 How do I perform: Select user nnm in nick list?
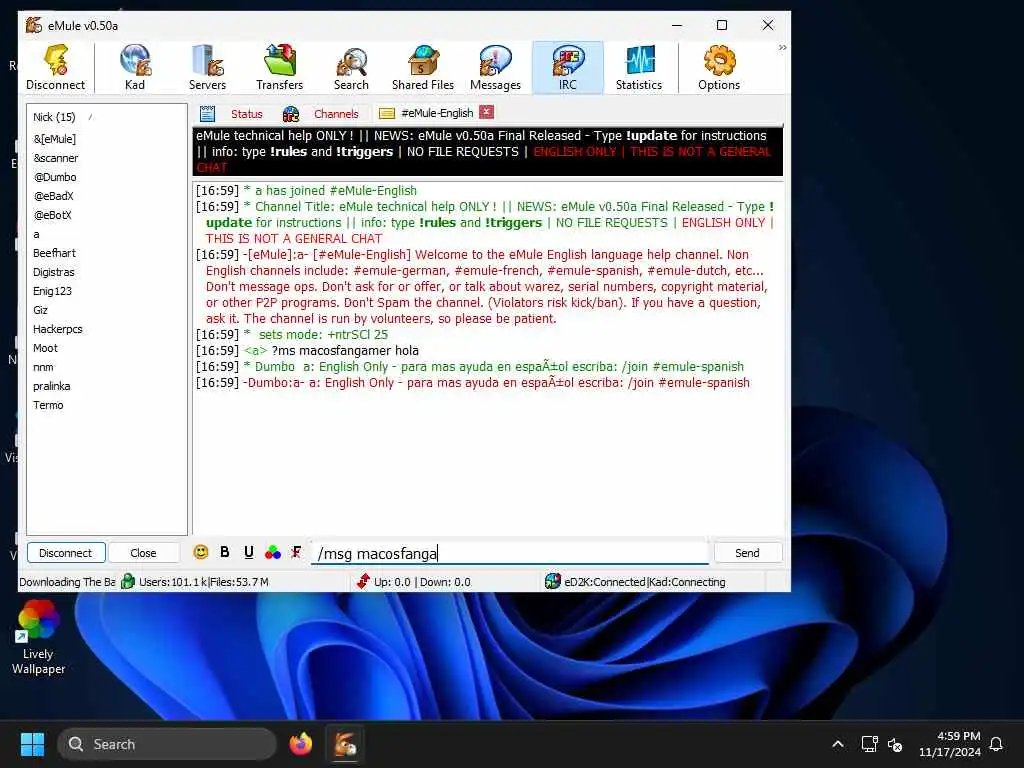pyautogui.click(x=43, y=367)
